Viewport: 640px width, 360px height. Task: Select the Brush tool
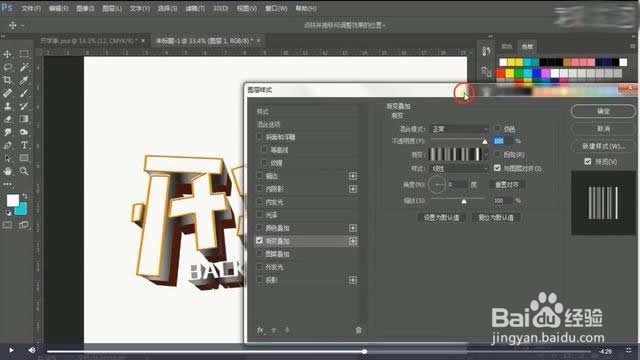coord(24,93)
